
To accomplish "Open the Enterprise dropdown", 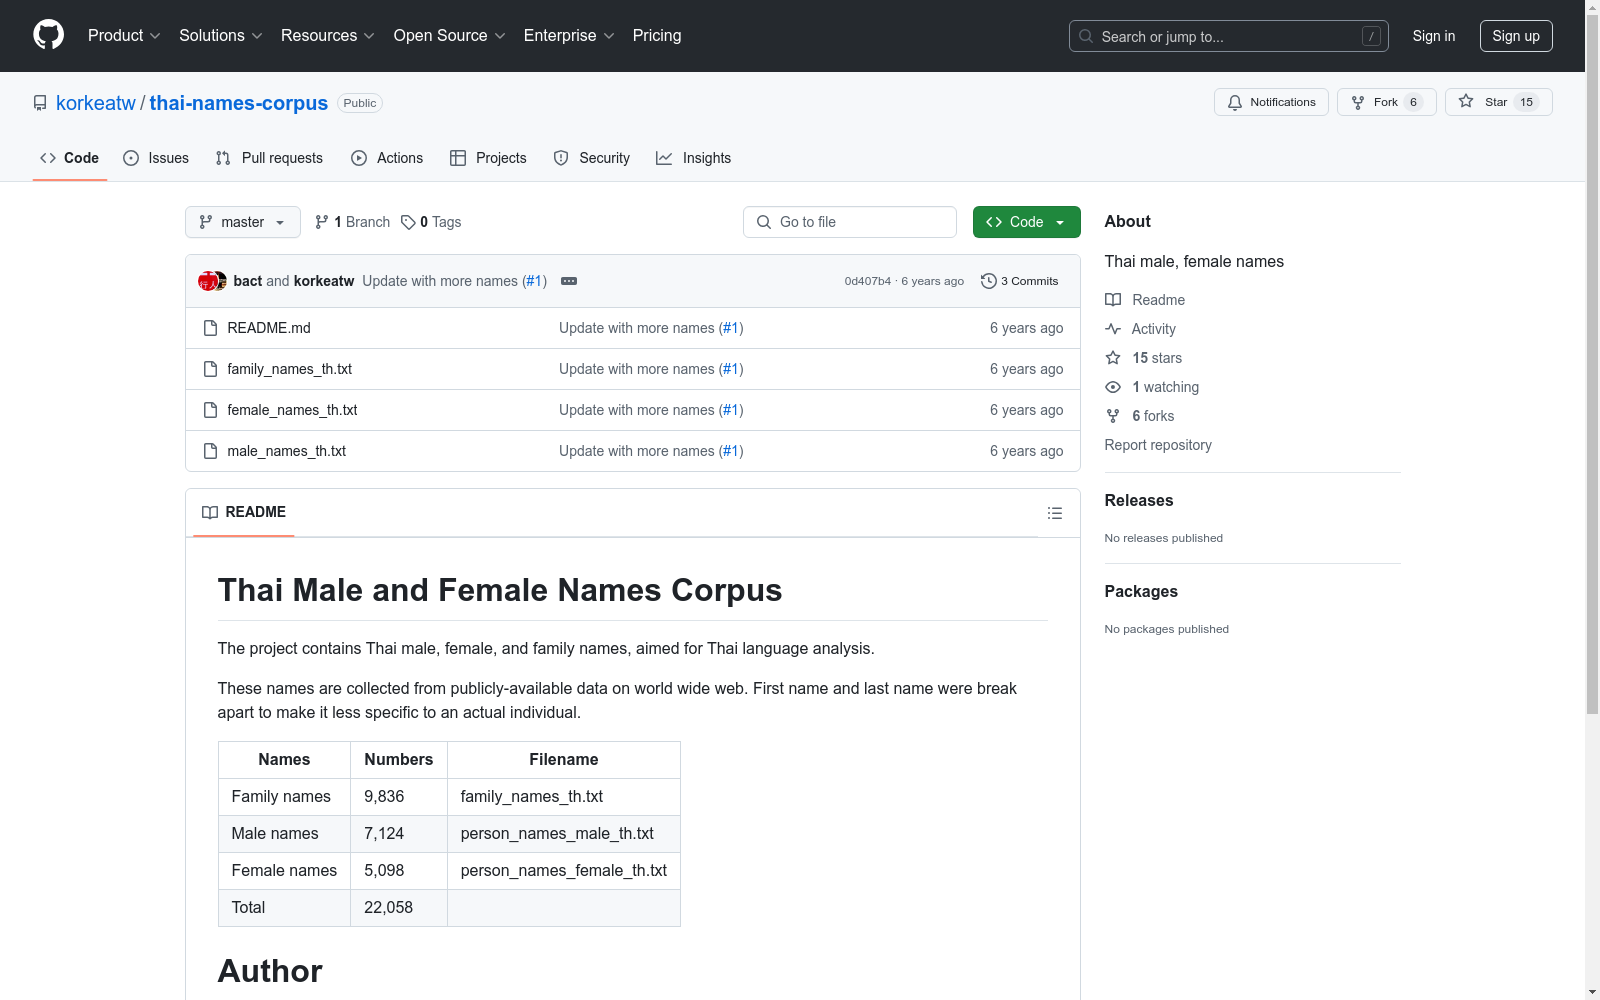I will pos(569,35).
